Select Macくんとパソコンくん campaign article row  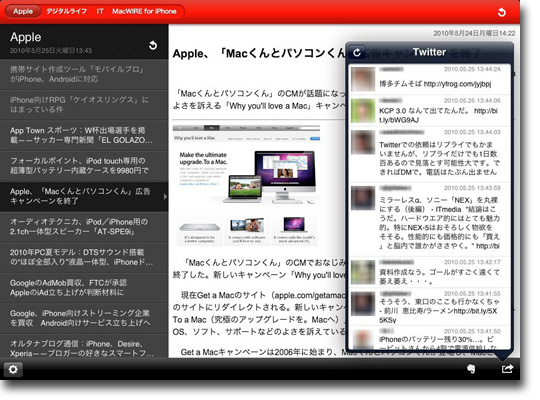coord(84,196)
